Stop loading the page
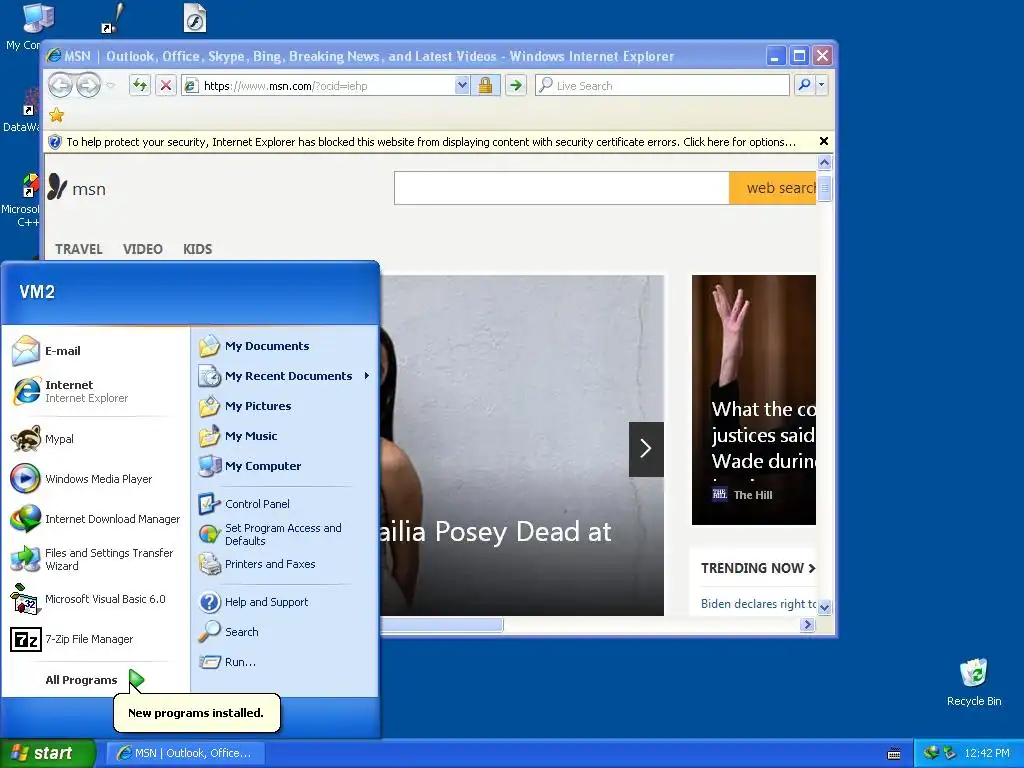 tap(166, 85)
